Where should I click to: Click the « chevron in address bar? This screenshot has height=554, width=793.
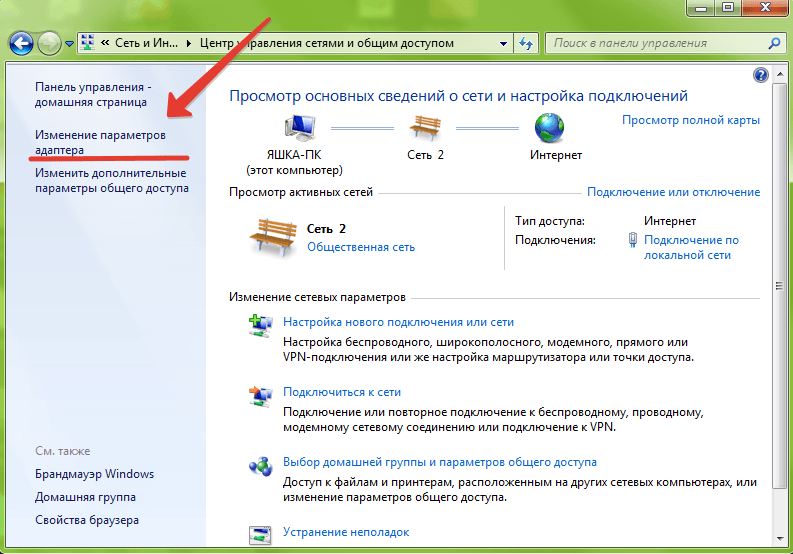tap(105, 43)
